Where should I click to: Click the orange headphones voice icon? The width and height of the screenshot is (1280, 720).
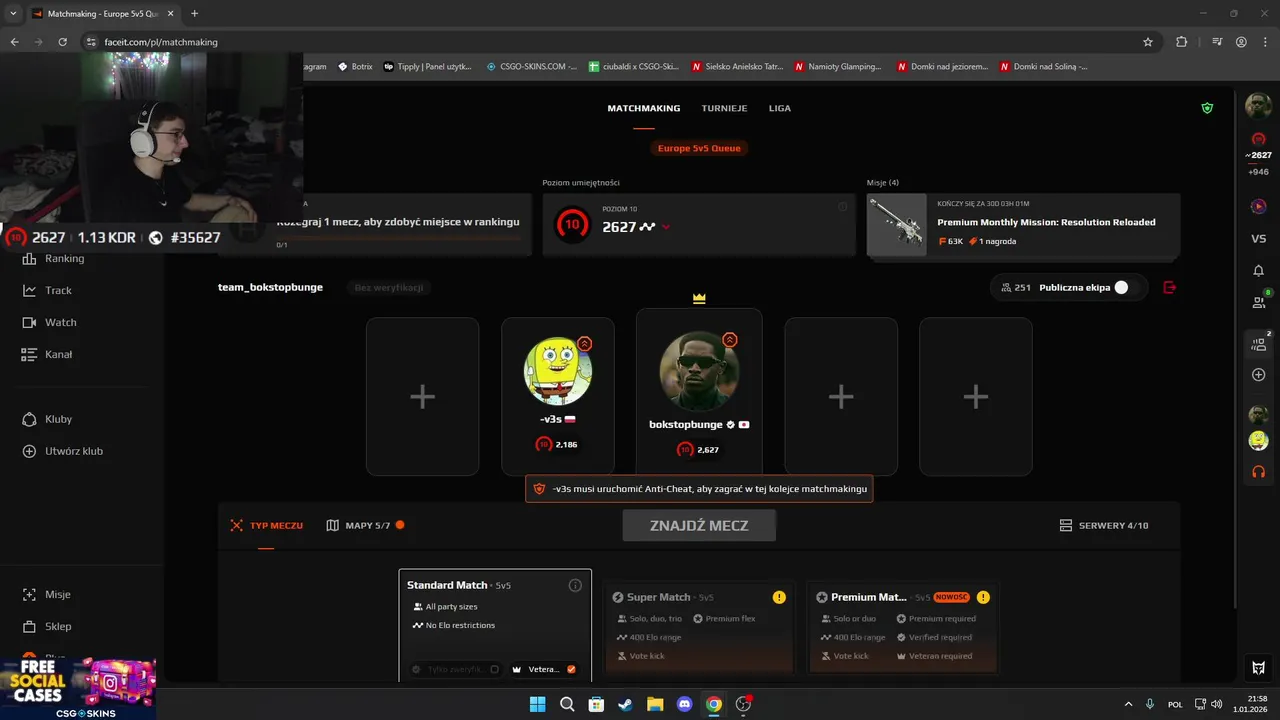1258,472
